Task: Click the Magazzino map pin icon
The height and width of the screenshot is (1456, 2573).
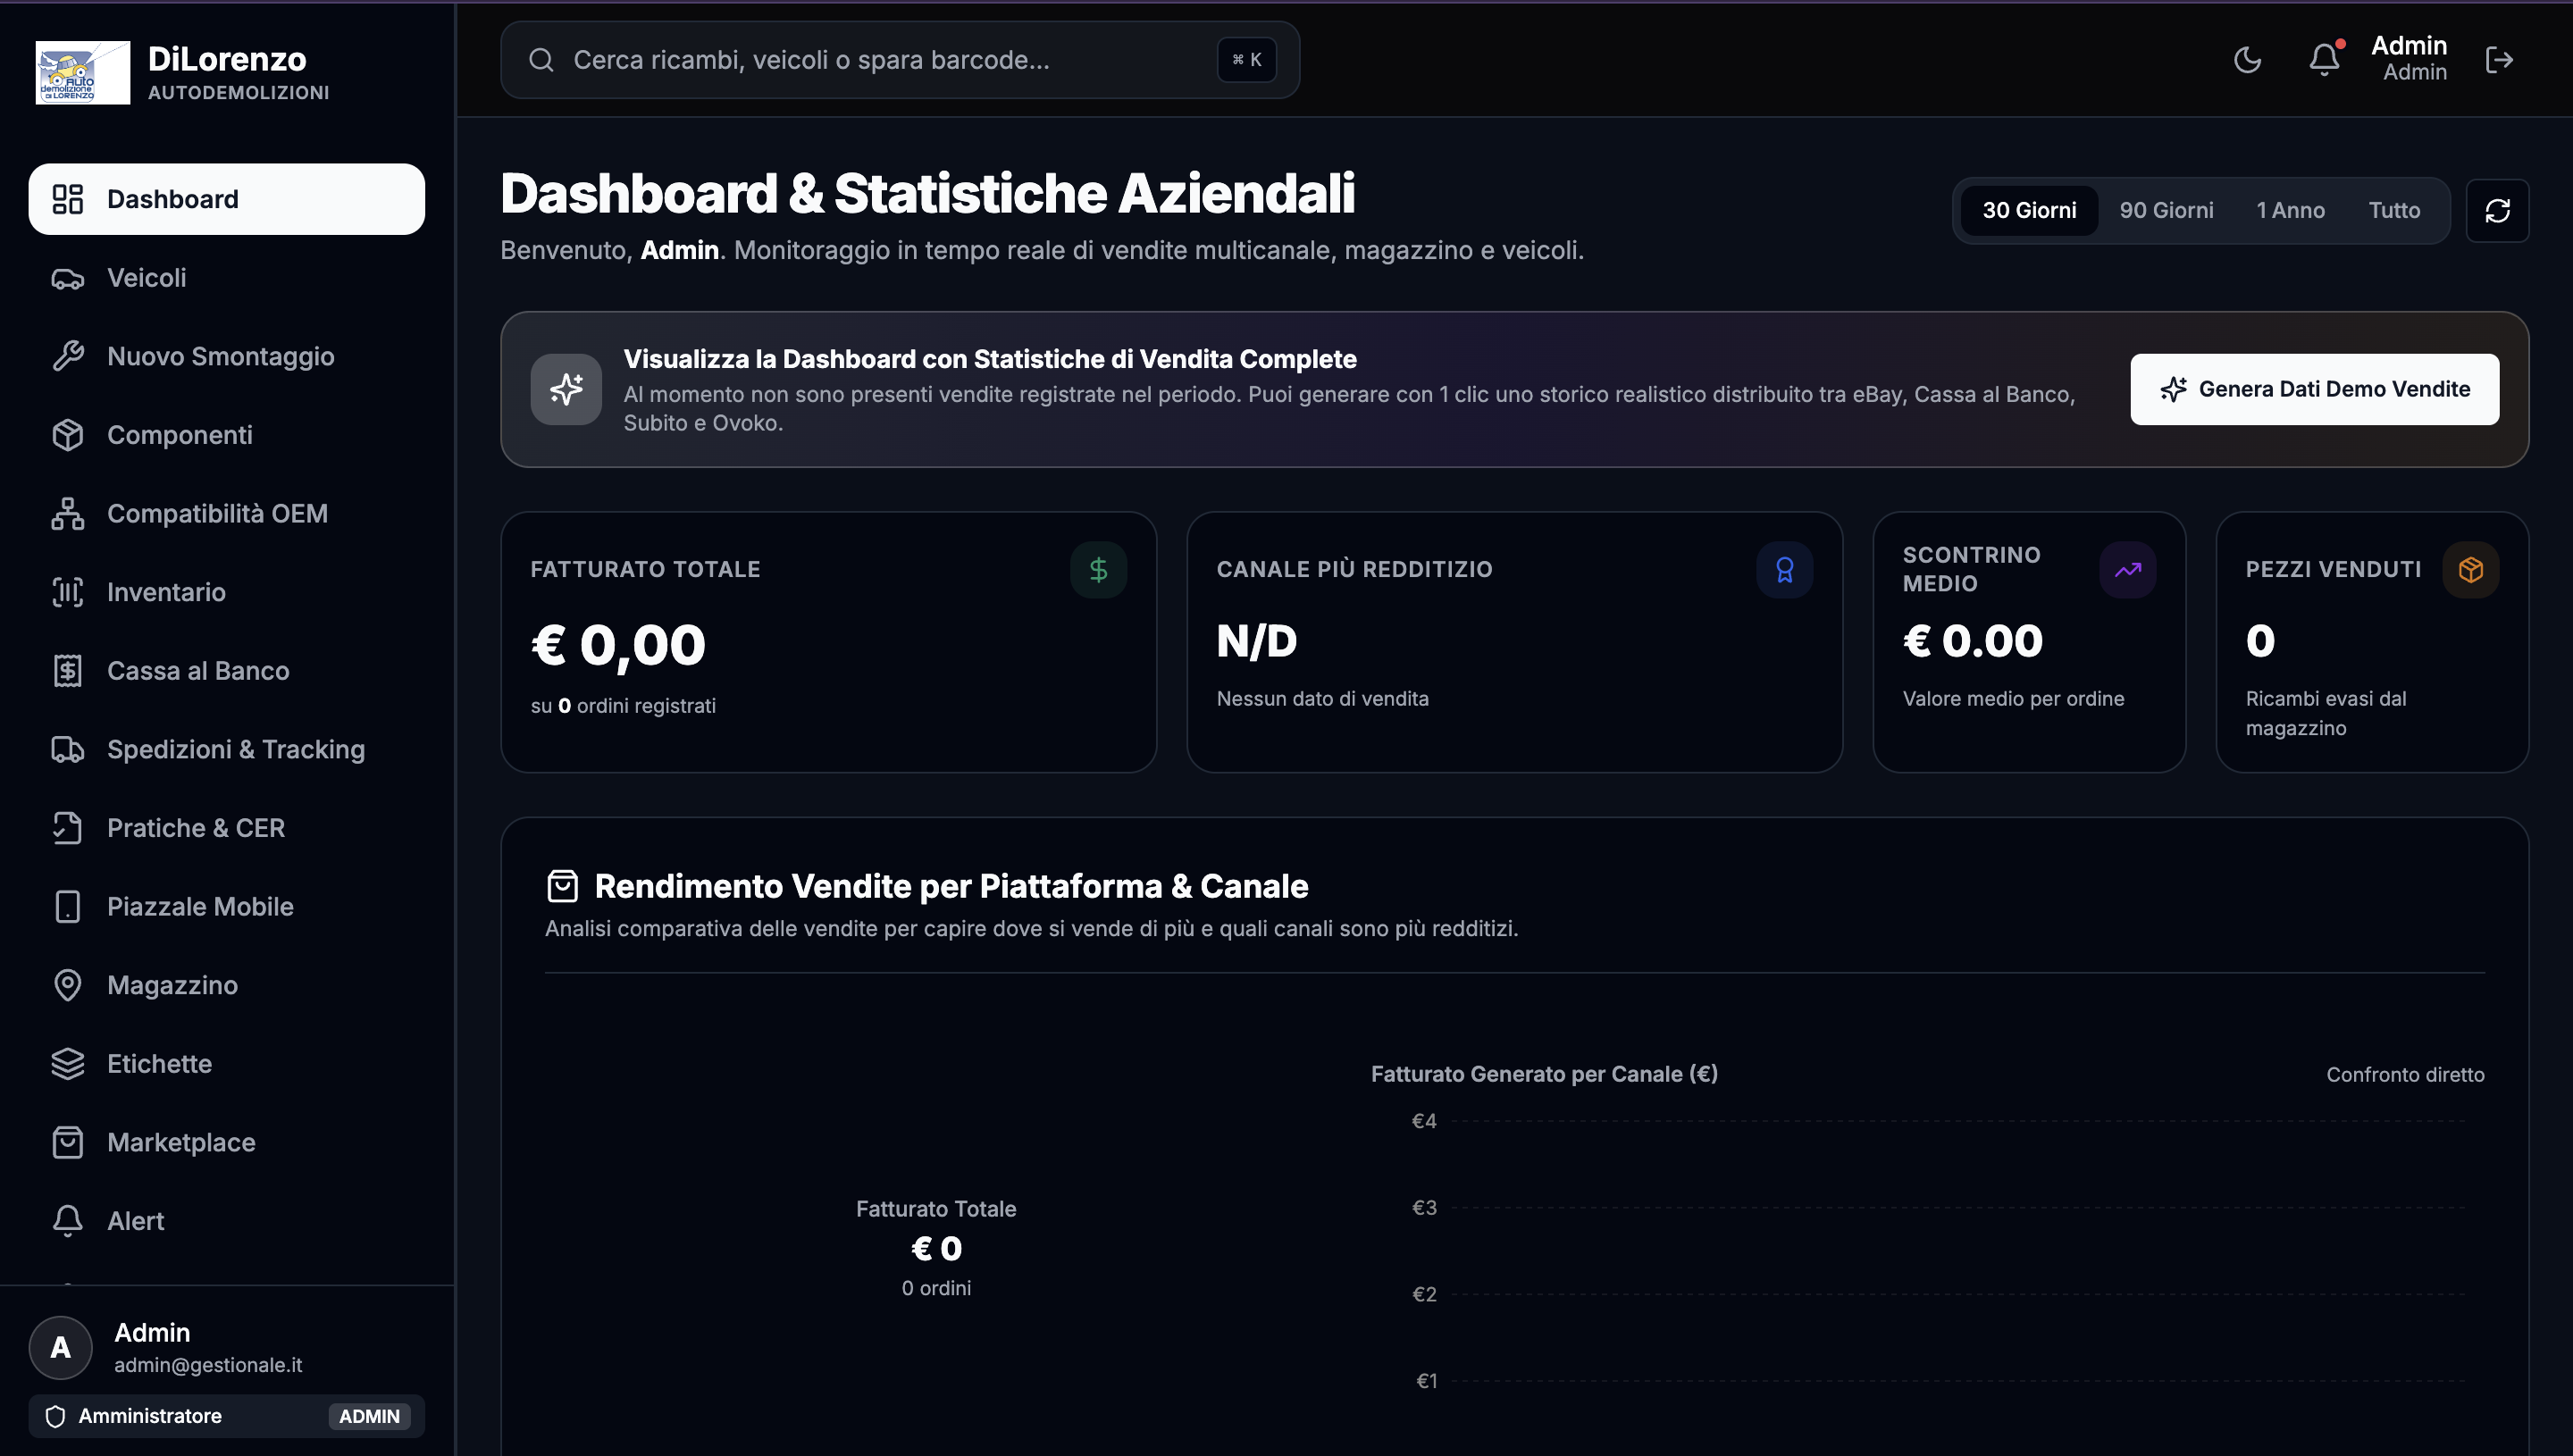Action: 68,985
